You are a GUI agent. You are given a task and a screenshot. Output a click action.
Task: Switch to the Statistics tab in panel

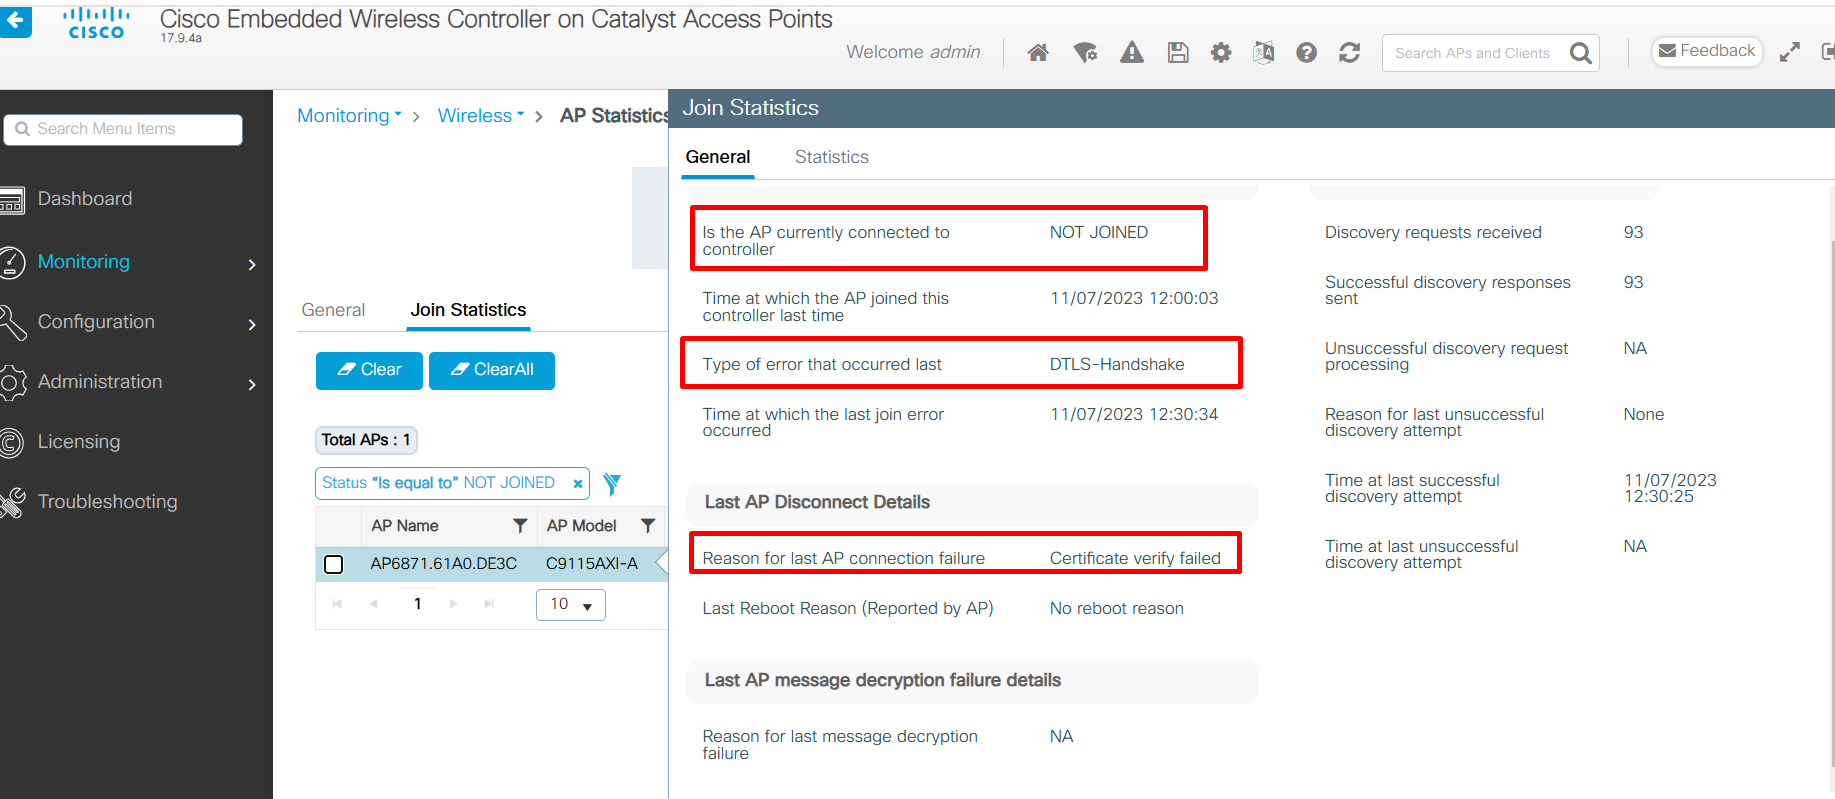[x=831, y=157]
